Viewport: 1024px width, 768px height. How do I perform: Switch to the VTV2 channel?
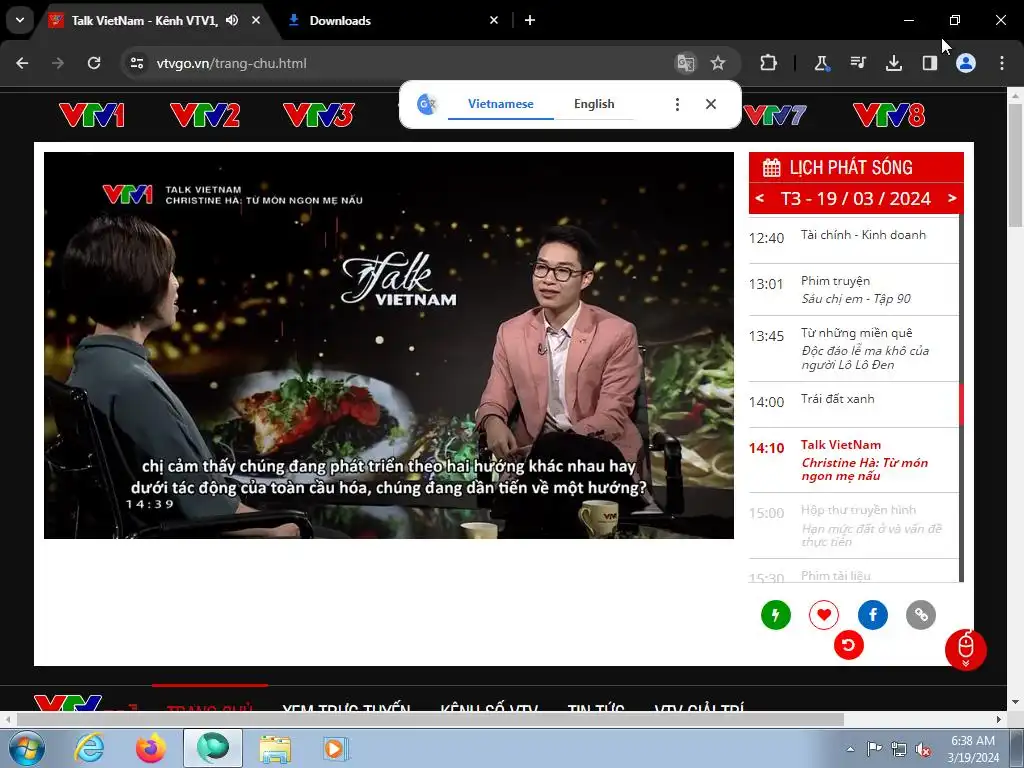[x=205, y=115]
